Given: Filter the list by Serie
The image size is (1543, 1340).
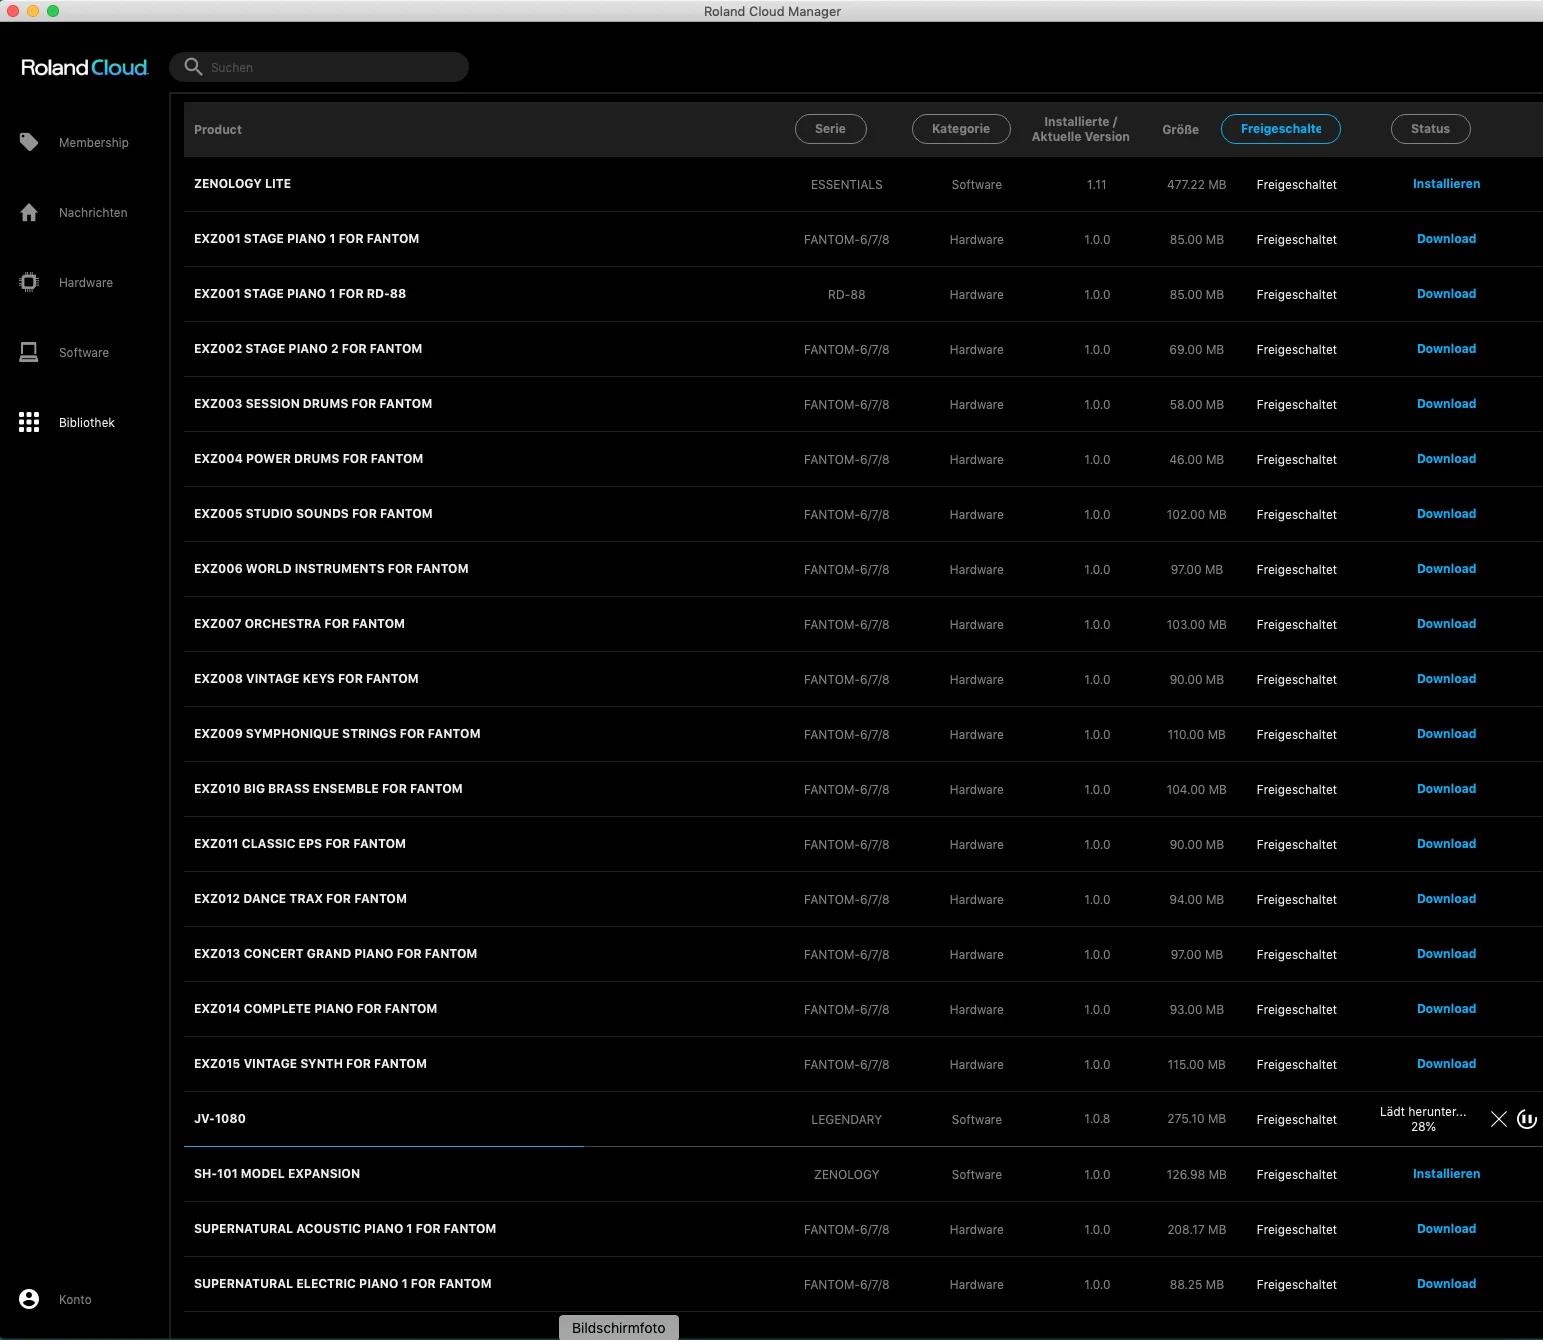Looking at the screenshot, I should (x=830, y=129).
